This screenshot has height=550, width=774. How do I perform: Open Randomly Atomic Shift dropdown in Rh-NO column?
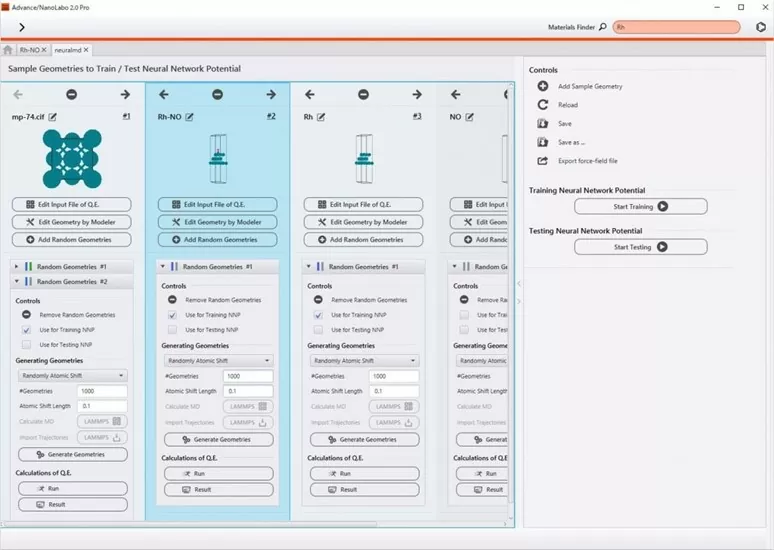point(217,361)
